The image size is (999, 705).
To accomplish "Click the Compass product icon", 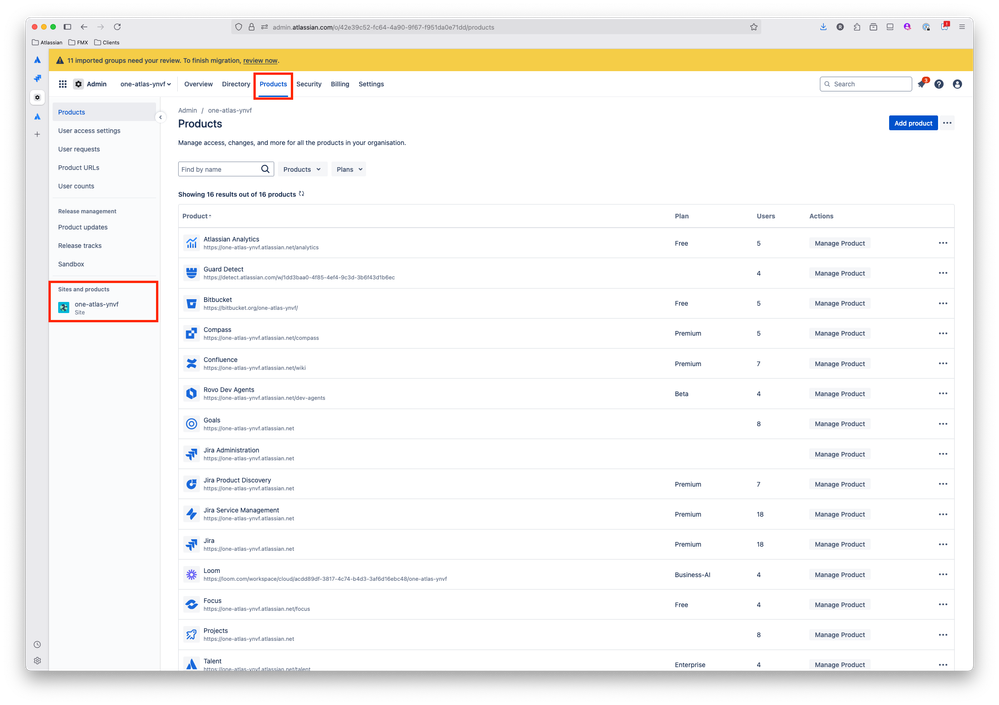I will (x=191, y=333).
